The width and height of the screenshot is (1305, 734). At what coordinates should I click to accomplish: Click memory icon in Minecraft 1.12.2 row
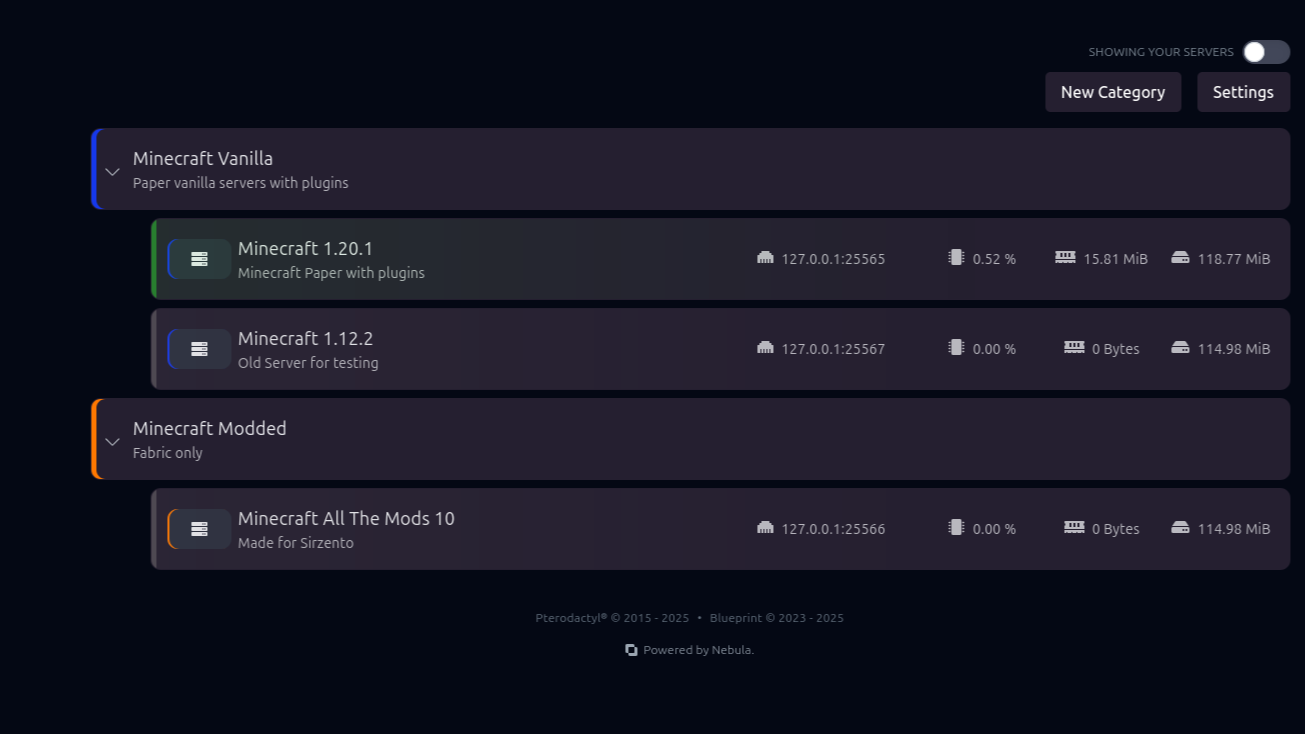click(x=1074, y=348)
